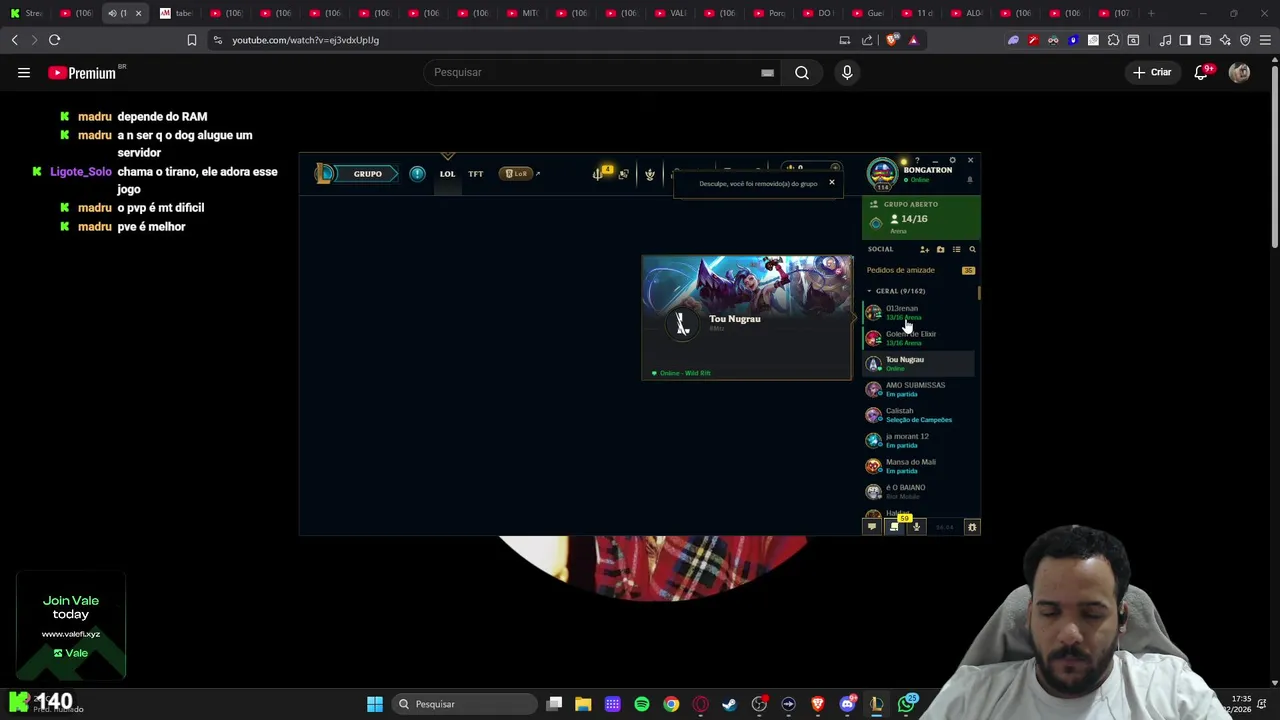Select friend Tou Nugrau in list
The width and height of the screenshot is (1280, 720).
tap(920, 364)
